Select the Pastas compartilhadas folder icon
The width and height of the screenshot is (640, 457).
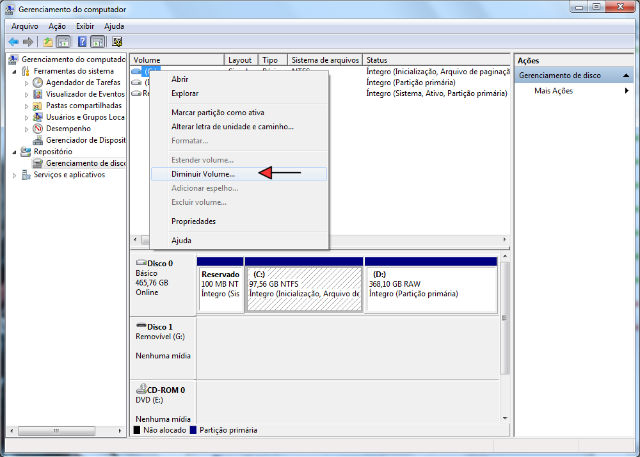tap(38, 106)
